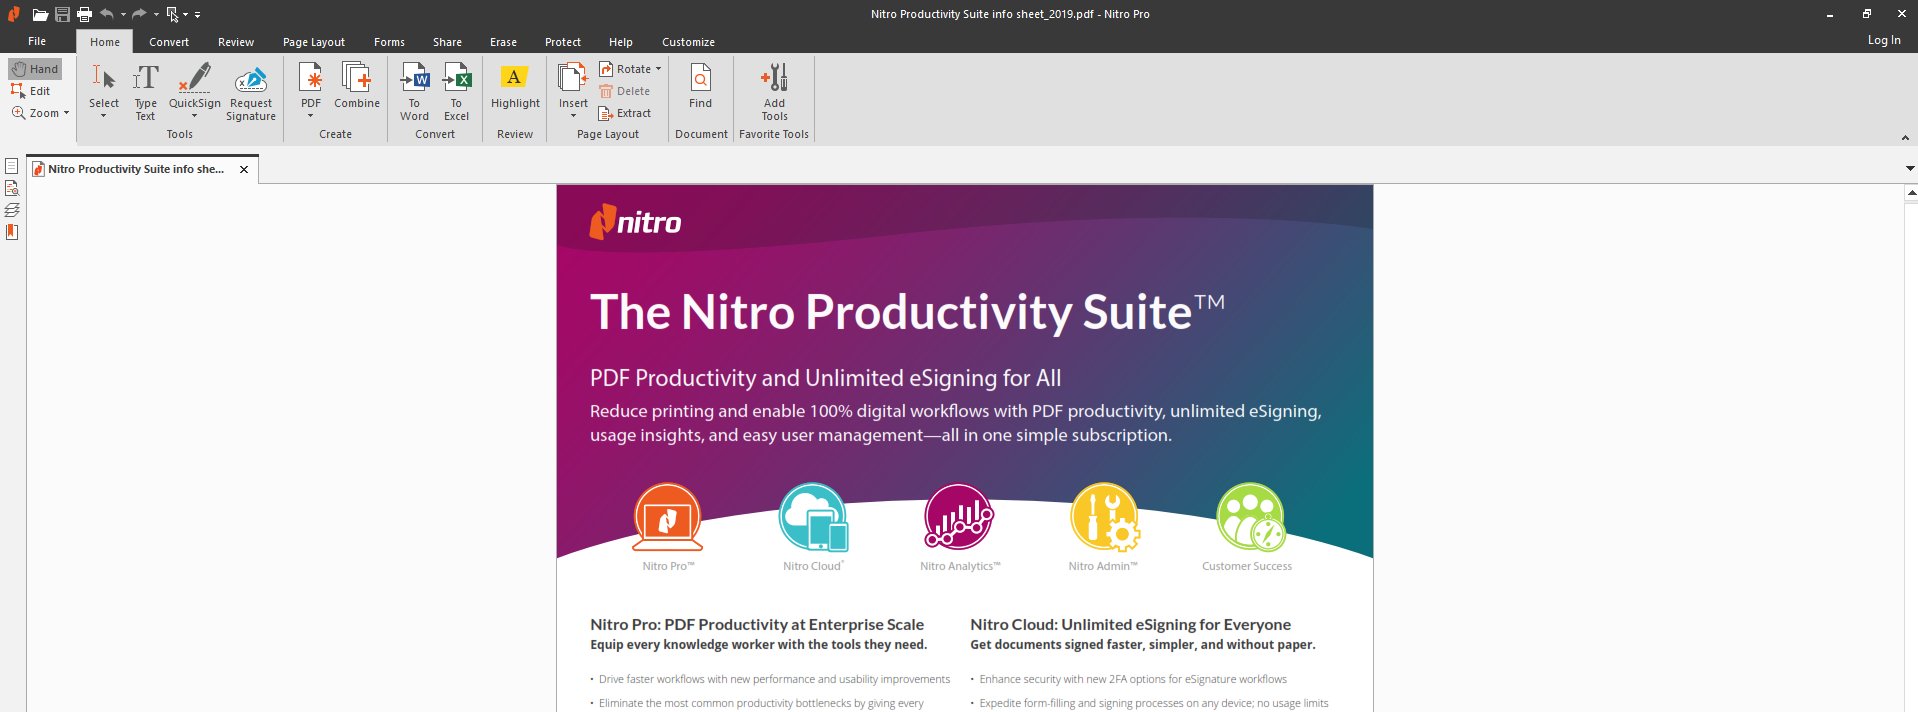The image size is (1918, 712).
Task: Close the Nitro Productivity Suite document tab
Action: coord(244,170)
